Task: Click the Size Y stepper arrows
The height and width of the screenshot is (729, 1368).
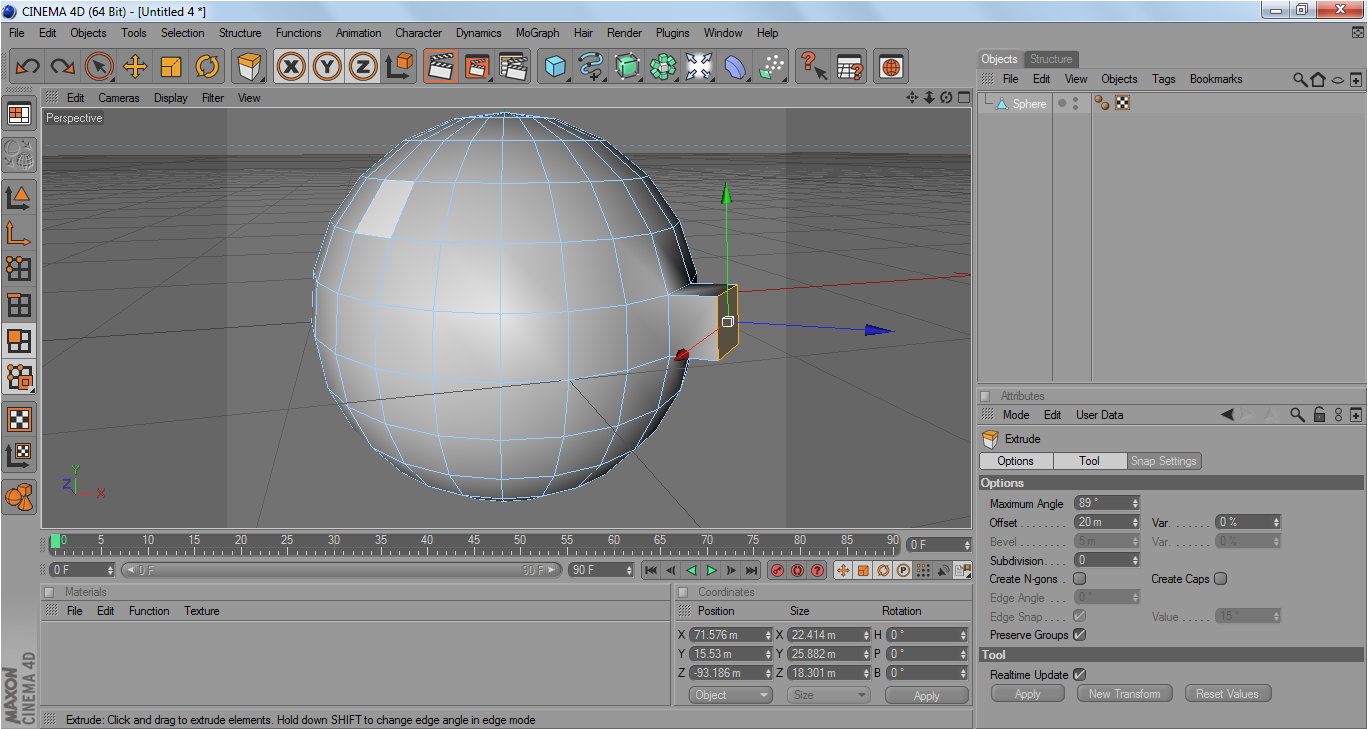Action: pos(866,654)
